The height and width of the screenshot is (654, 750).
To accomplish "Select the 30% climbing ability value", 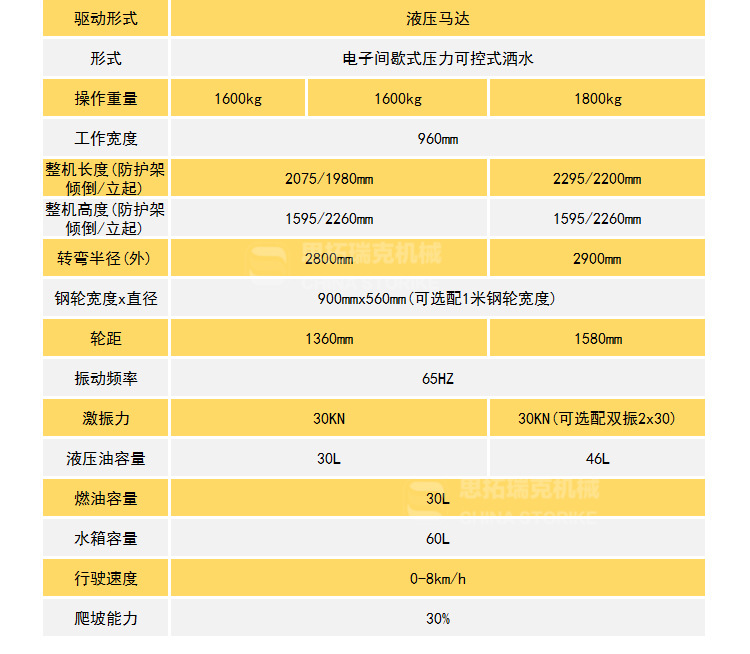I will (437, 619).
